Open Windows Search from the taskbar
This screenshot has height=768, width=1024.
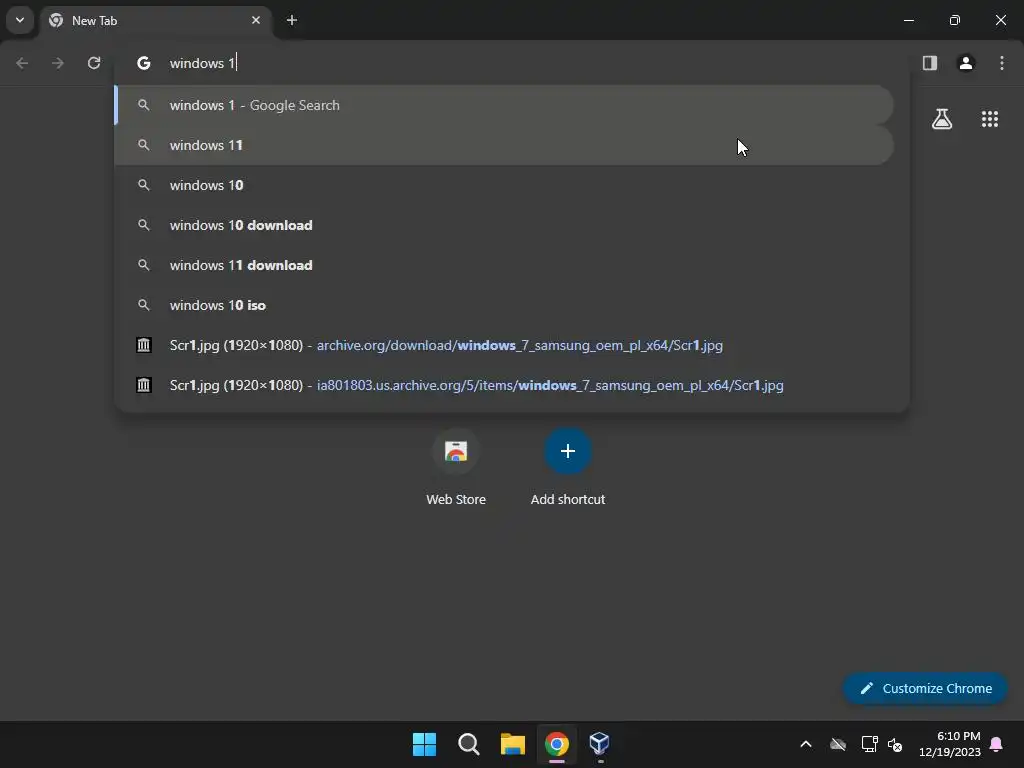469,744
